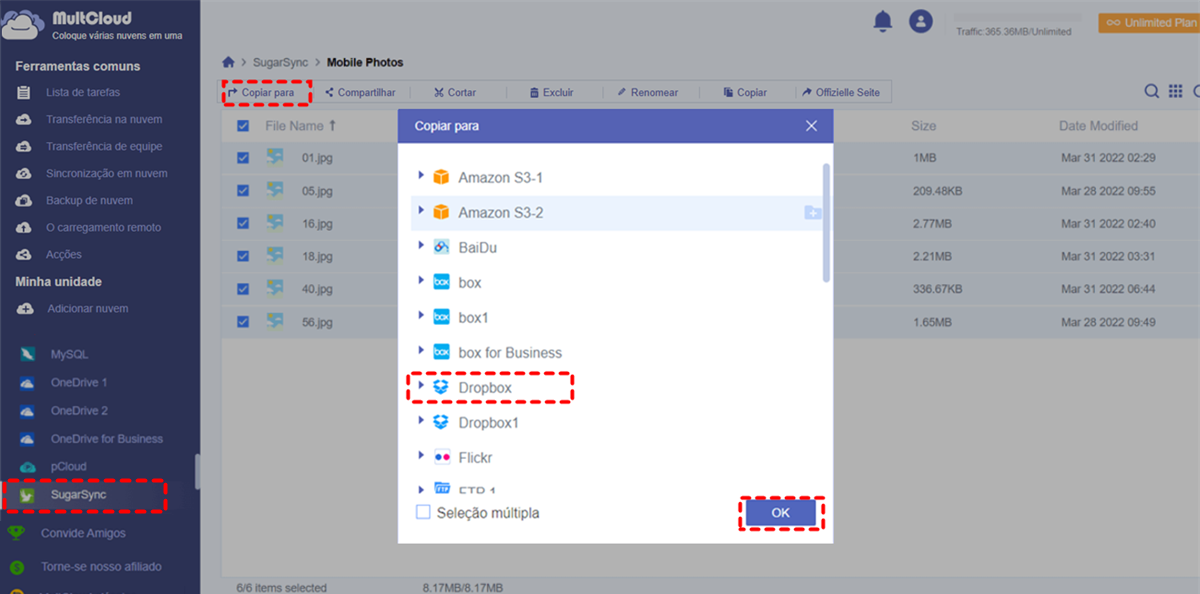The width and height of the screenshot is (1200, 594).
Task: Open Transferência de equipe in sidebar
Action: tap(104, 147)
